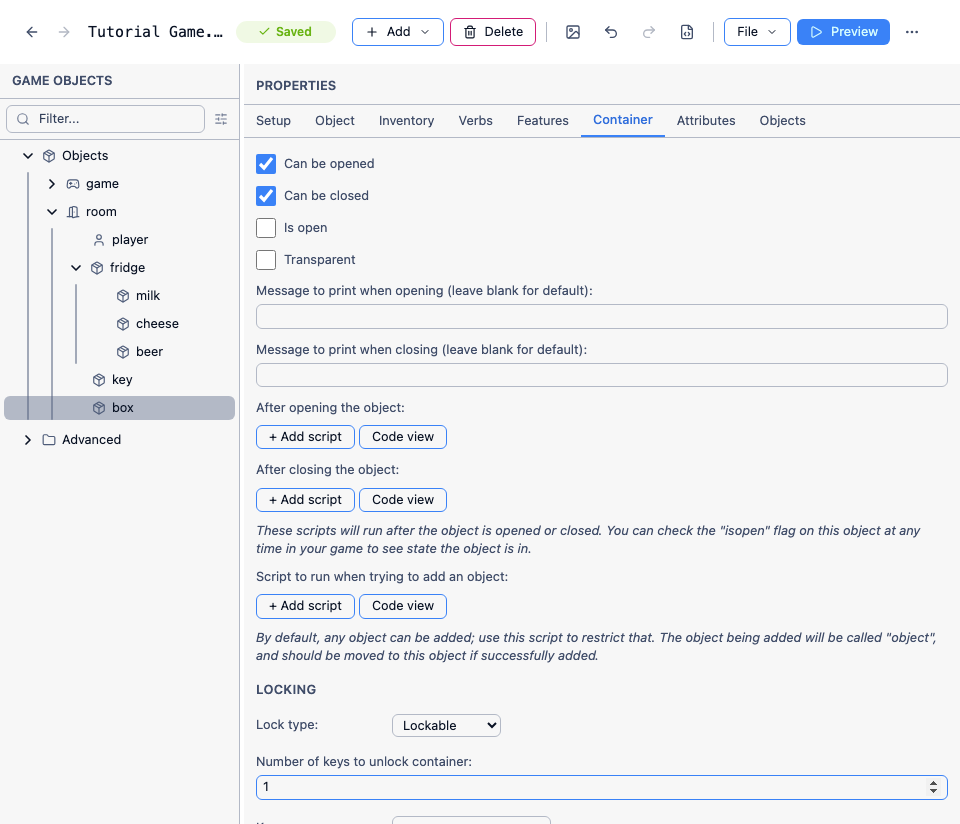Image resolution: width=960 pixels, height=824 pixels.
Task: Open the image icon in toolbar
Action: (x=573, y=32)
